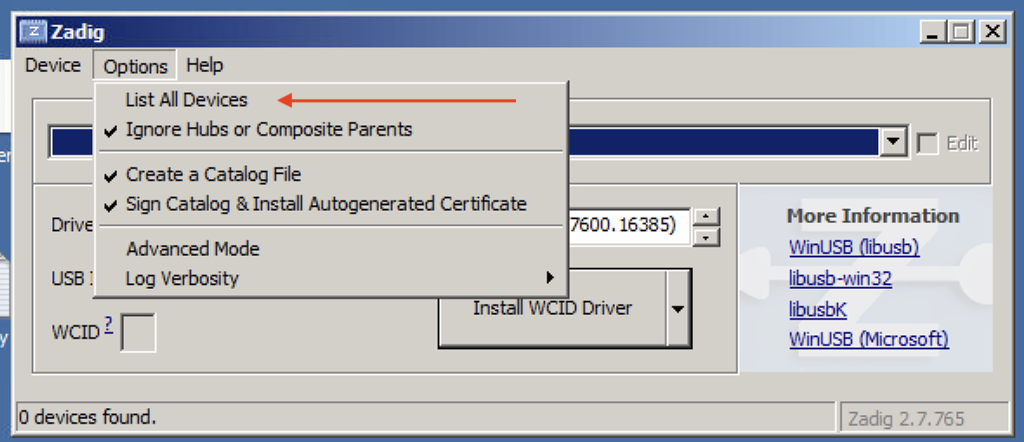Image resolution: width=1024 pixels, height=442 pixels.
Task: Expand the device selection dropdown arrow
Action: [x=893, y=143]
